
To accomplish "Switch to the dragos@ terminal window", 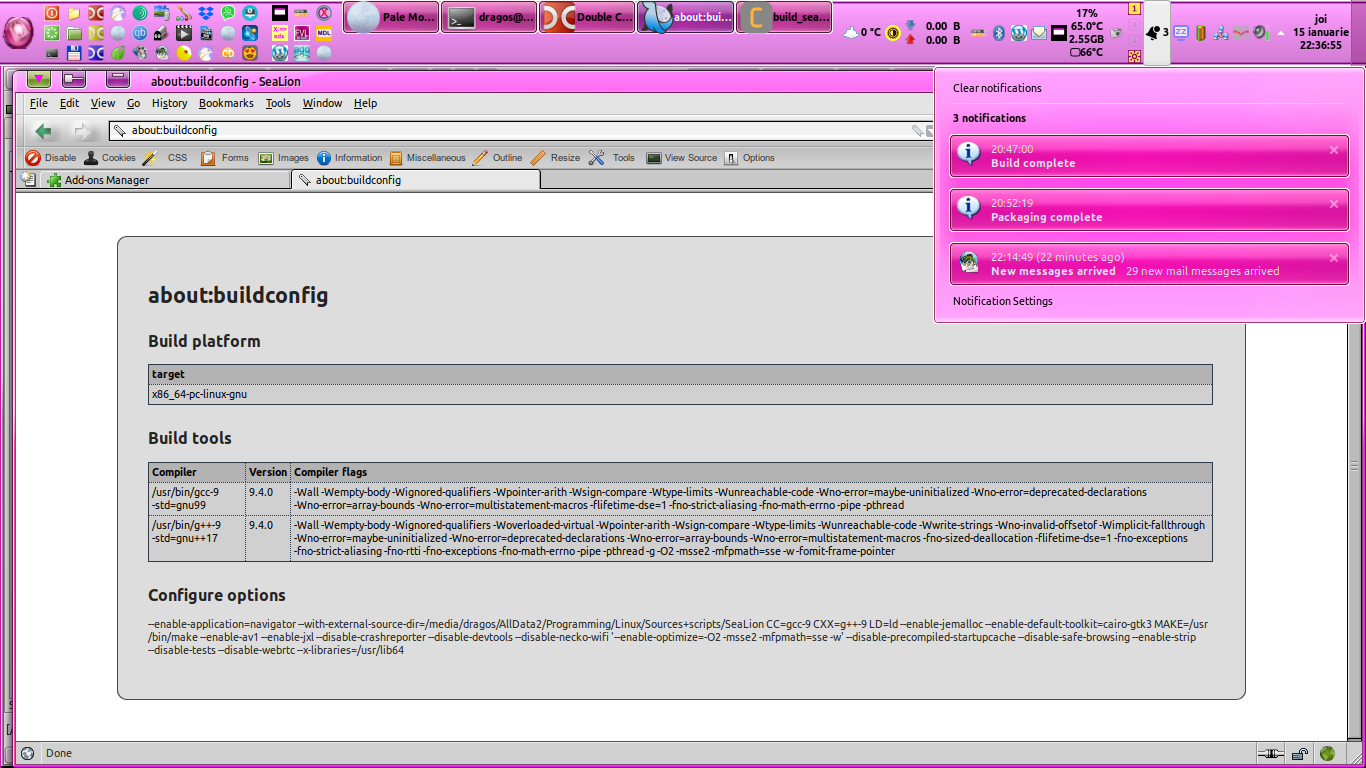I will click(x=488, y=17).
